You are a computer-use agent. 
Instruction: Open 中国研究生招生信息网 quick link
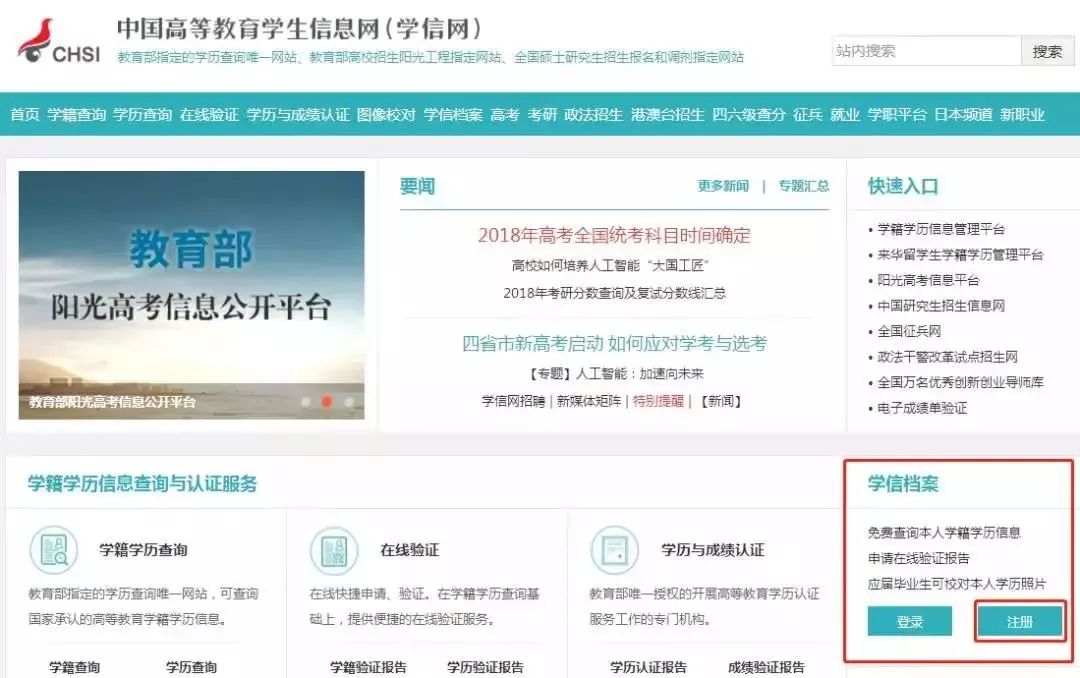point(941,306)
